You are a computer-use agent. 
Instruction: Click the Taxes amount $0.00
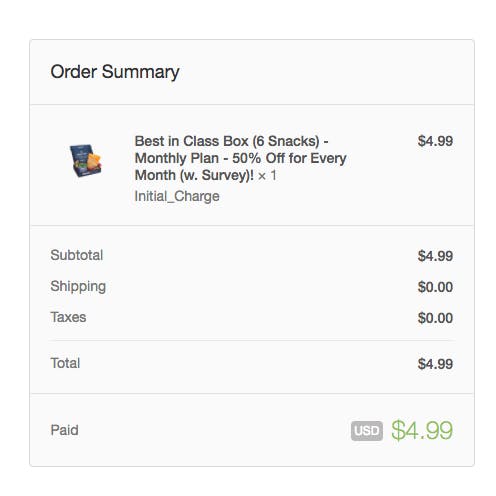[435, 318]
